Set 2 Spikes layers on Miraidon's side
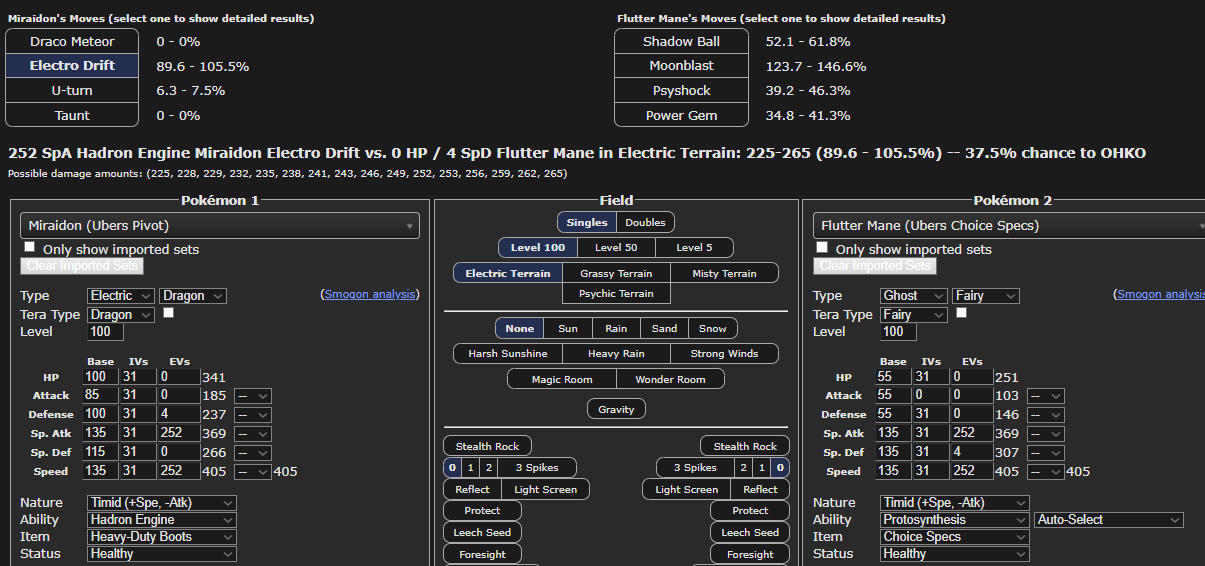Image resolution: width=1205 pixels, height=566 pixels. click(x=488, y=467)
